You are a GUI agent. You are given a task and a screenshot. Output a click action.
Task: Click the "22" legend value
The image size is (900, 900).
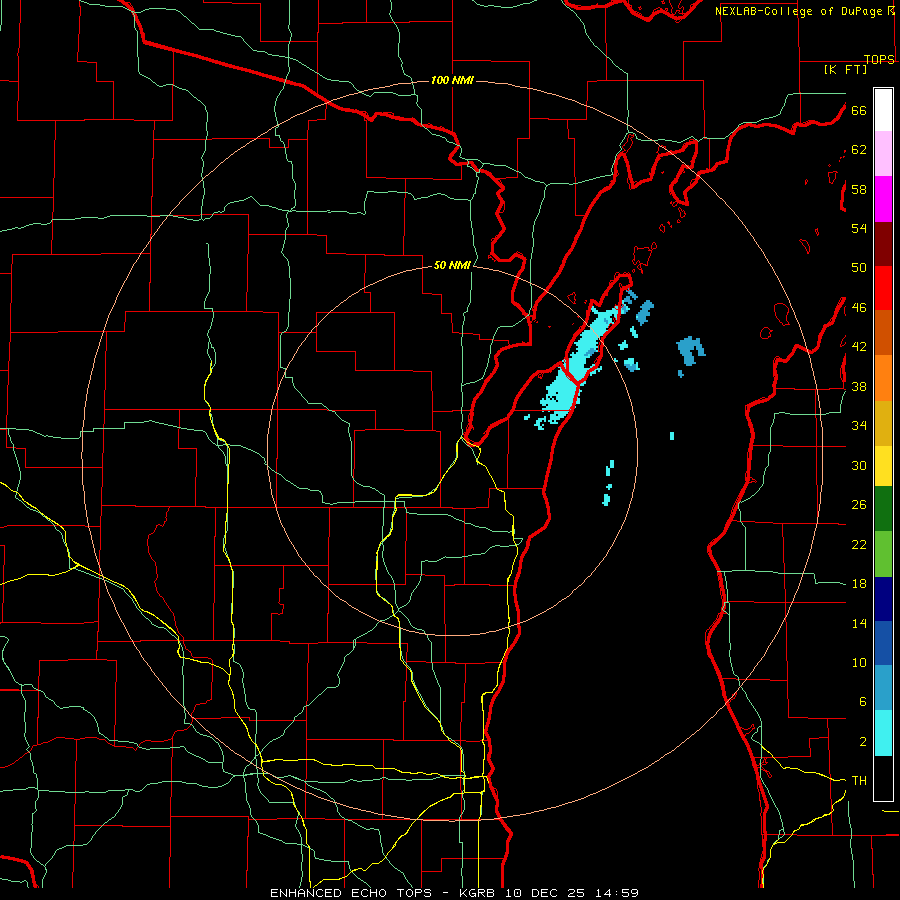point(859,544)
